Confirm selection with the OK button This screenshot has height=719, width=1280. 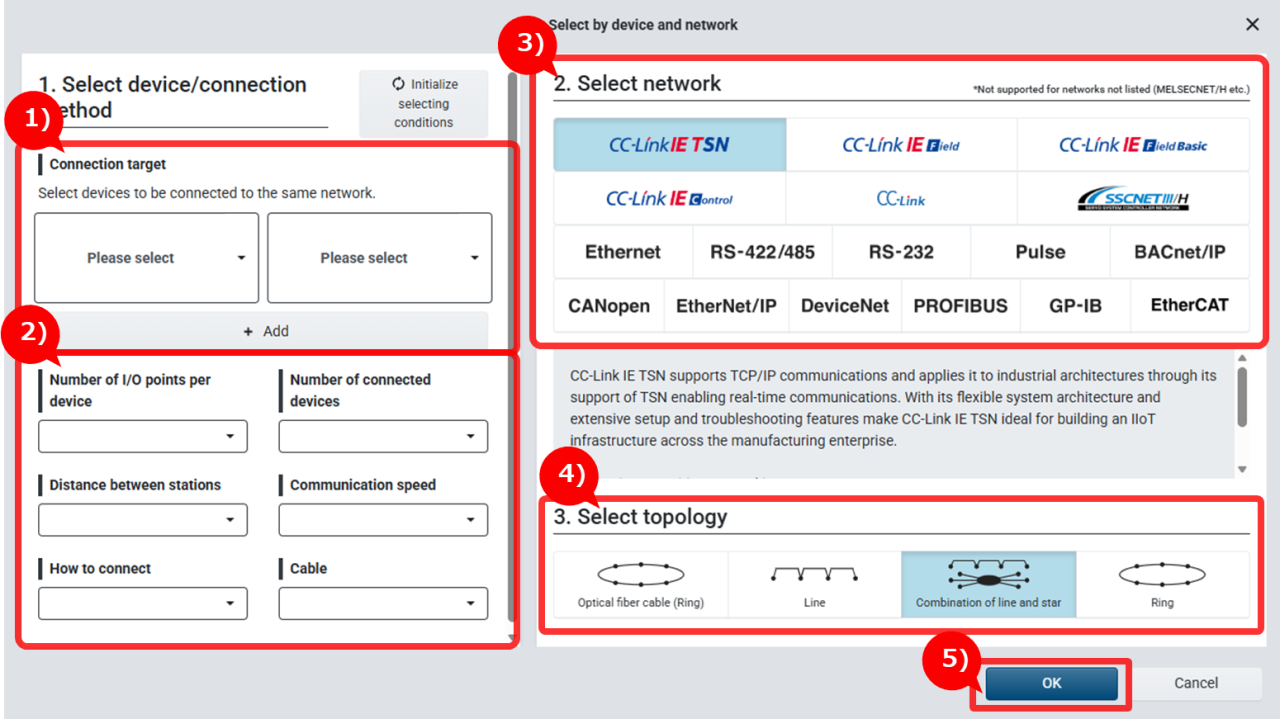pos(1051,683)
